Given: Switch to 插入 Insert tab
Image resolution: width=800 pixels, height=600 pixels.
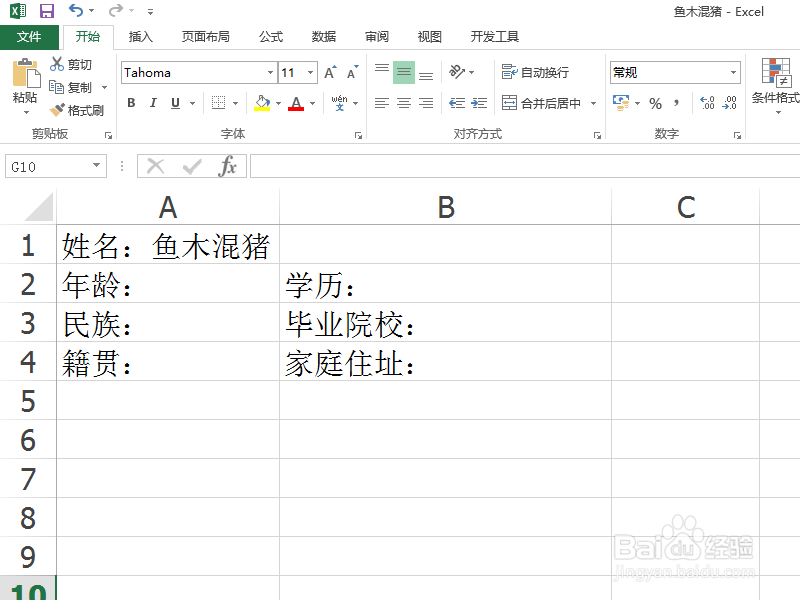Looking at the screenshot, I should point(140,37).
